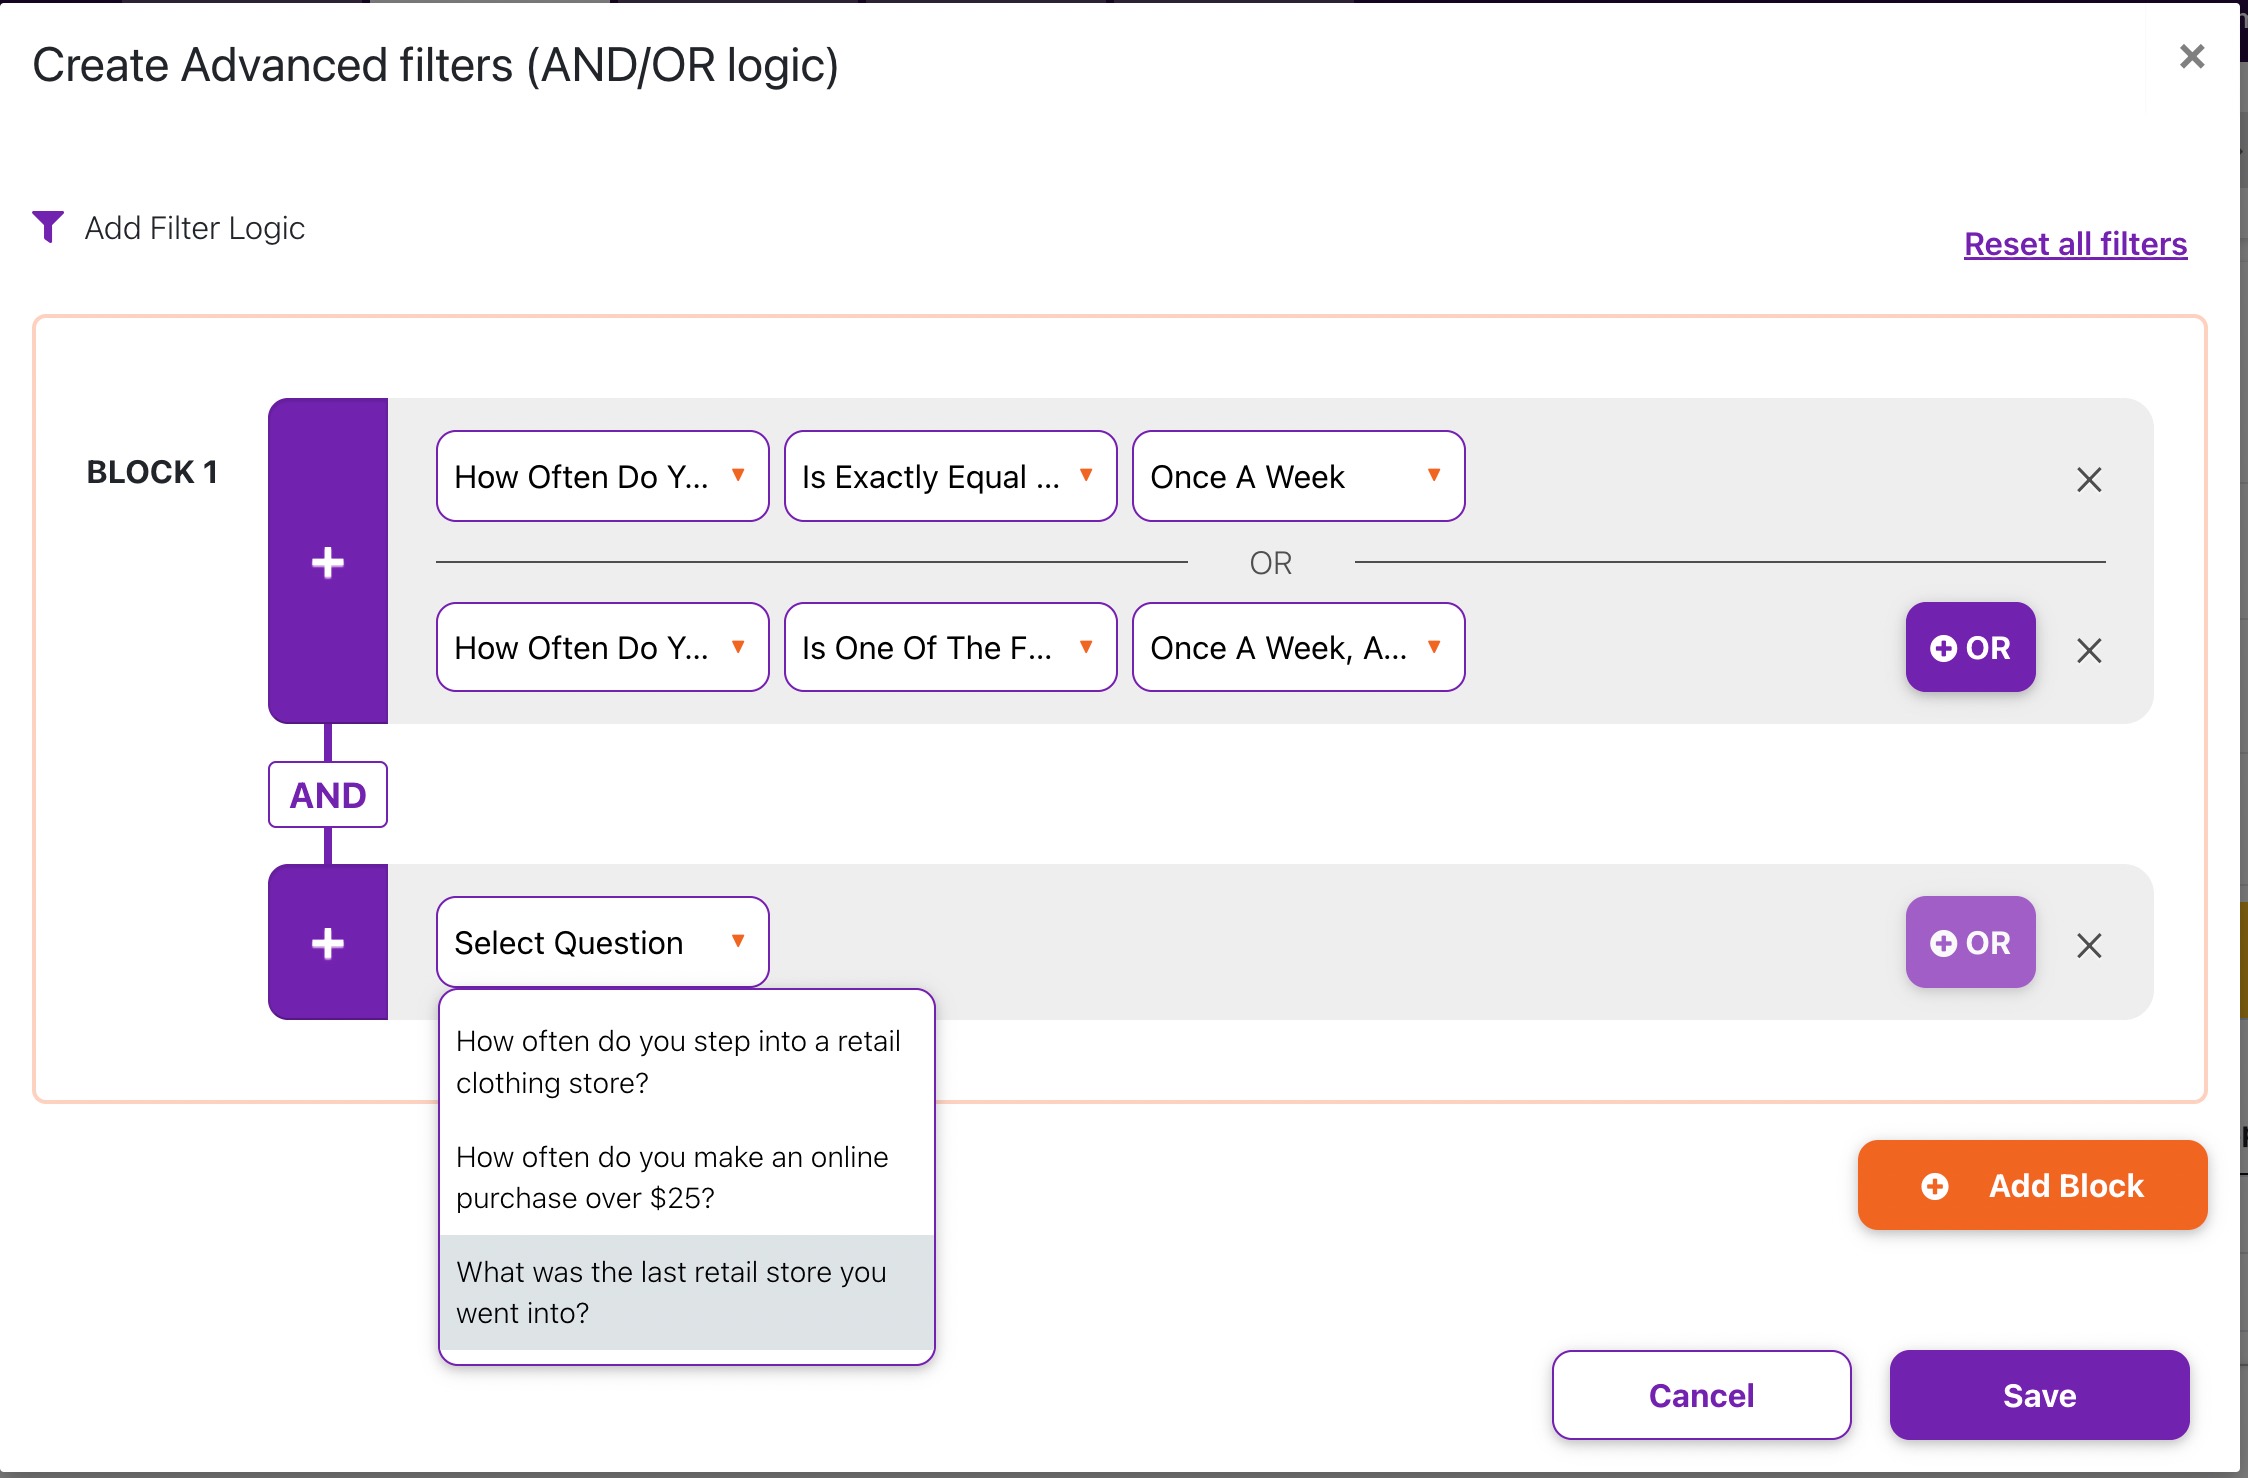The height and width of the screenshot is (1478, 2248).
Task: Save the advanced filters
Action: coord(2039,1395)
